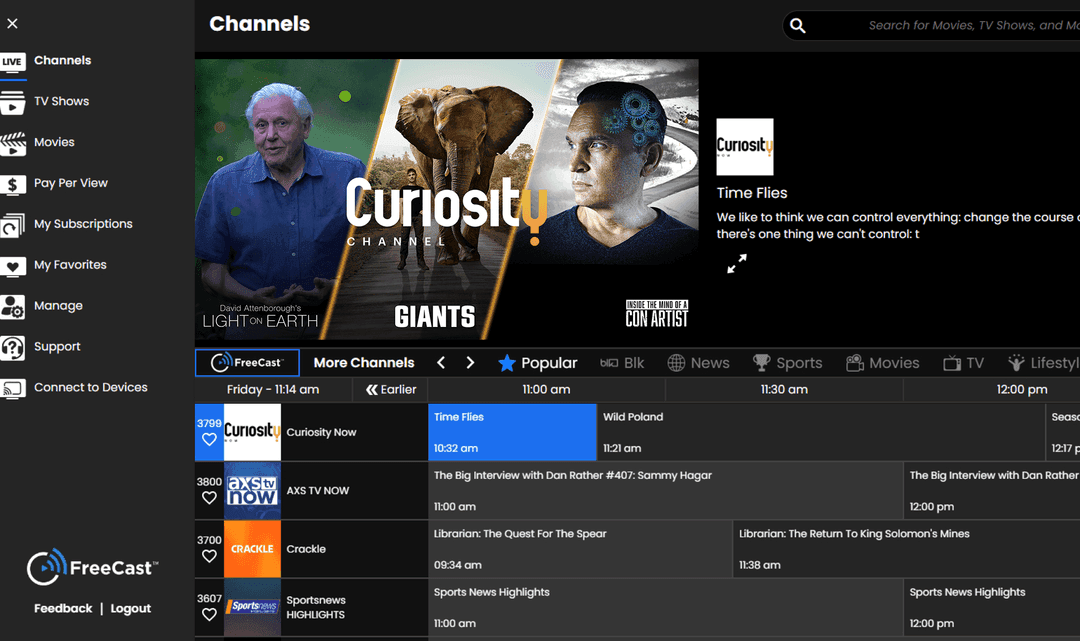Open My Subscriptions section

tap(83, 224)
